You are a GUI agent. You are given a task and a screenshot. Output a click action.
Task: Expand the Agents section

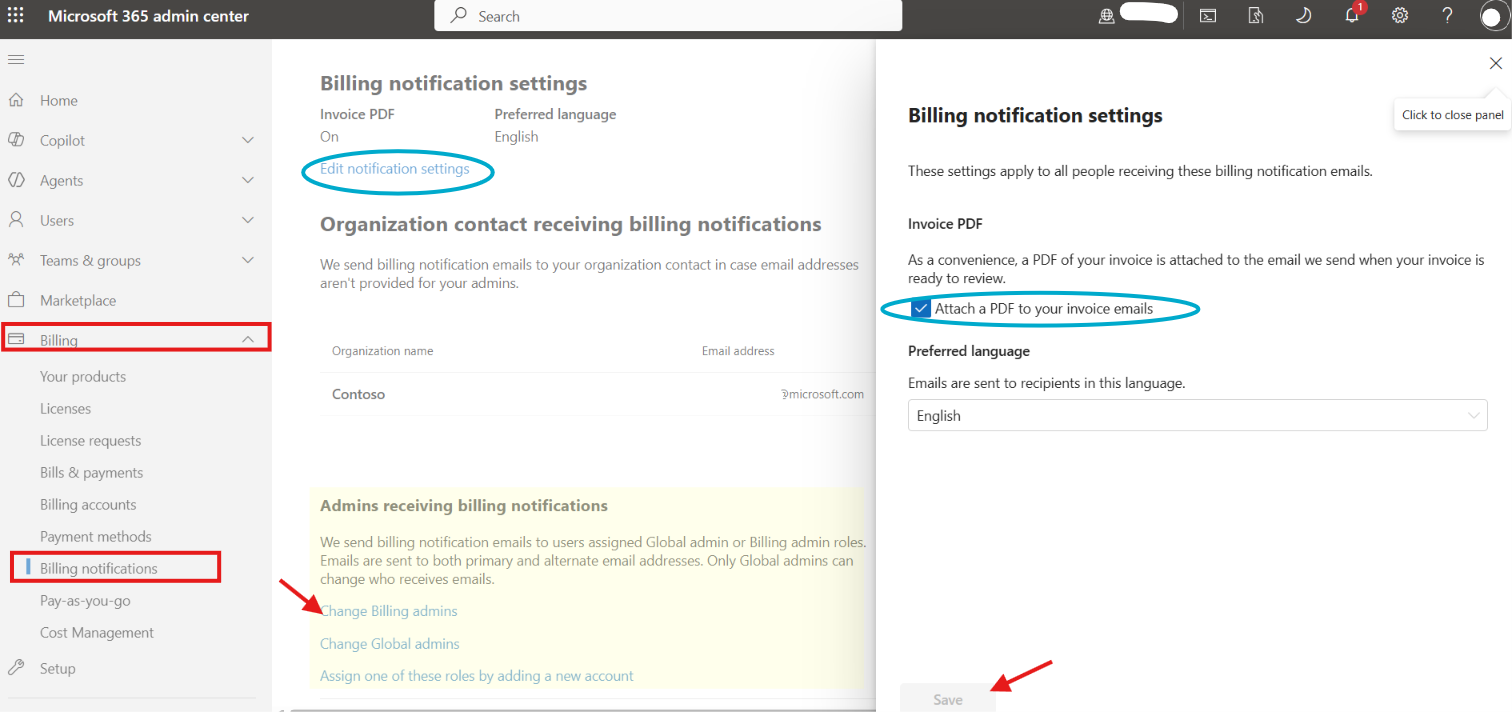tap(248, 180)
